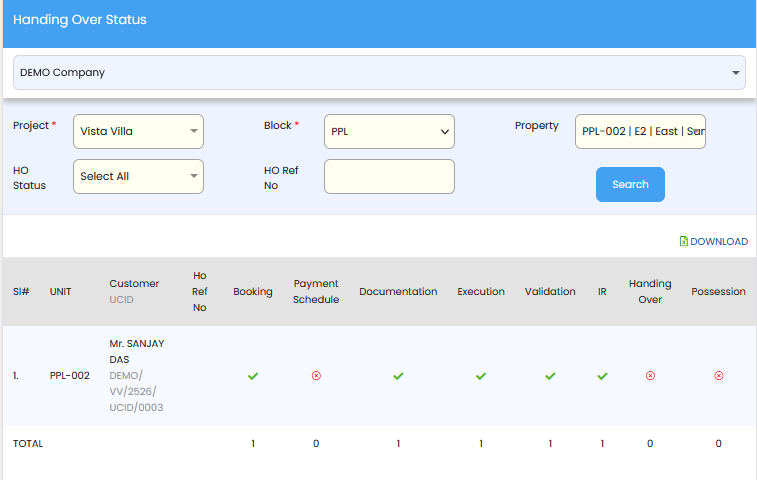Open the DEMO Company dropdown
The width and height of the screenshot is (757, 480).
pos(379,72)
